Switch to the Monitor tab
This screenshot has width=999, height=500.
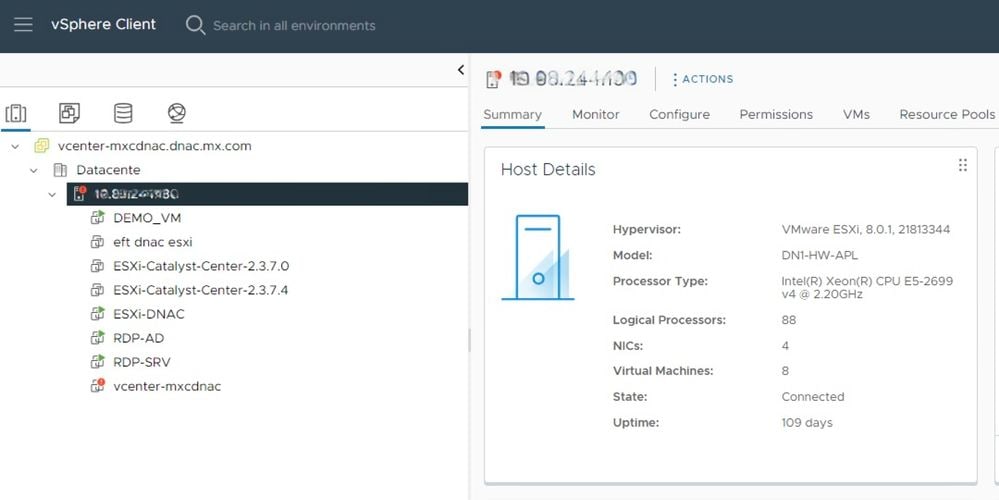point(596,115)
